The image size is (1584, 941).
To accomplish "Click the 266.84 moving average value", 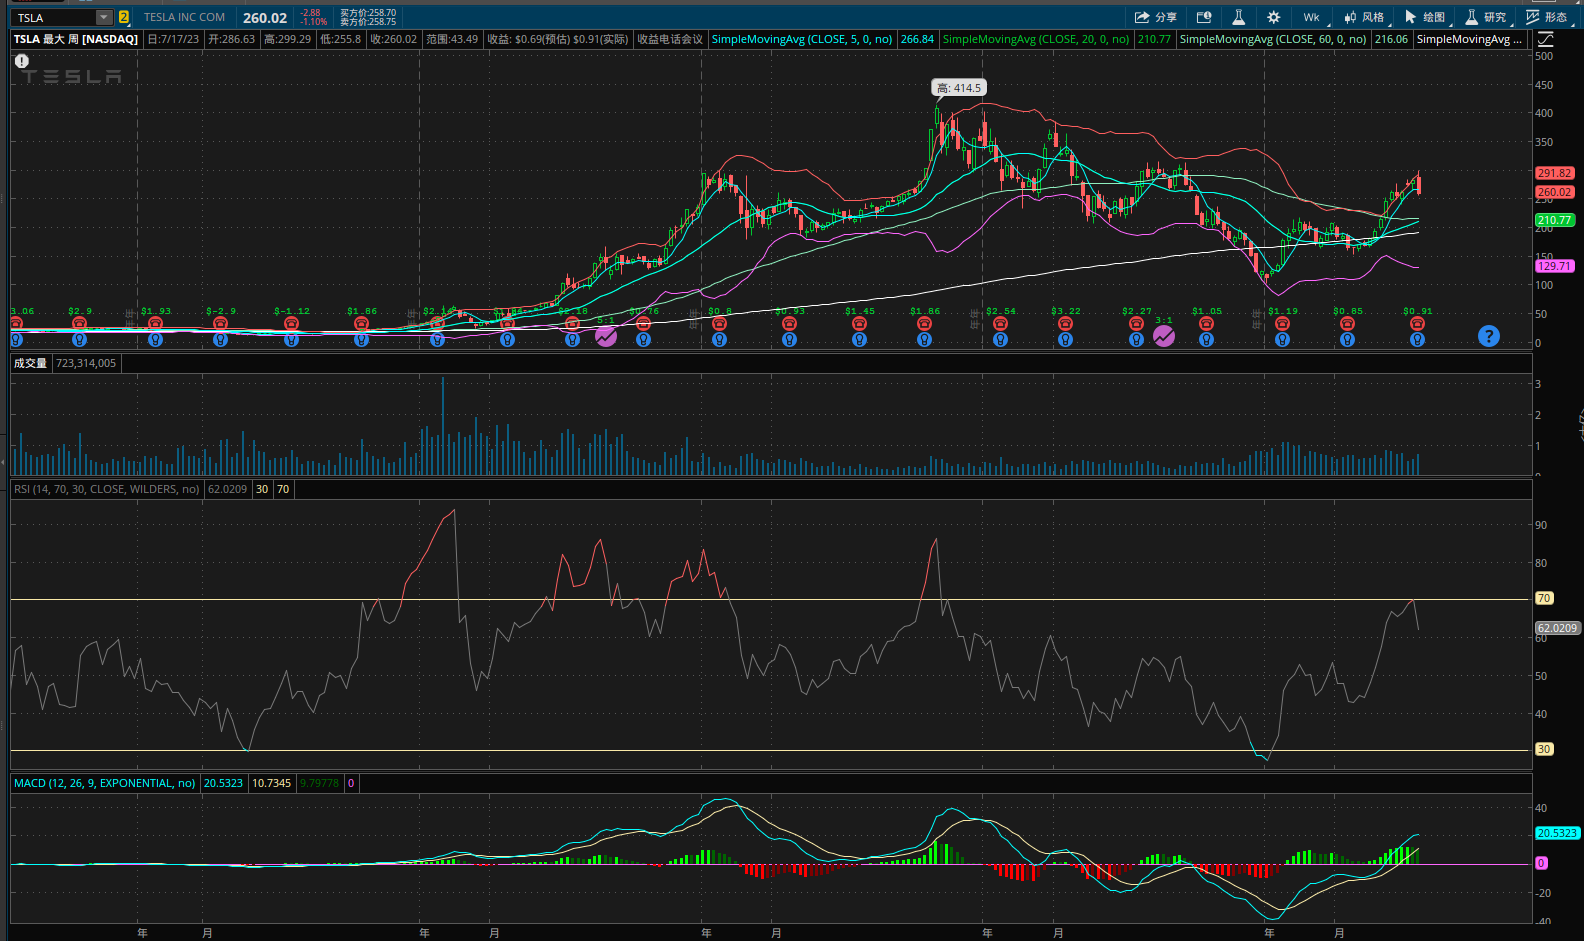I will point(917,39).
